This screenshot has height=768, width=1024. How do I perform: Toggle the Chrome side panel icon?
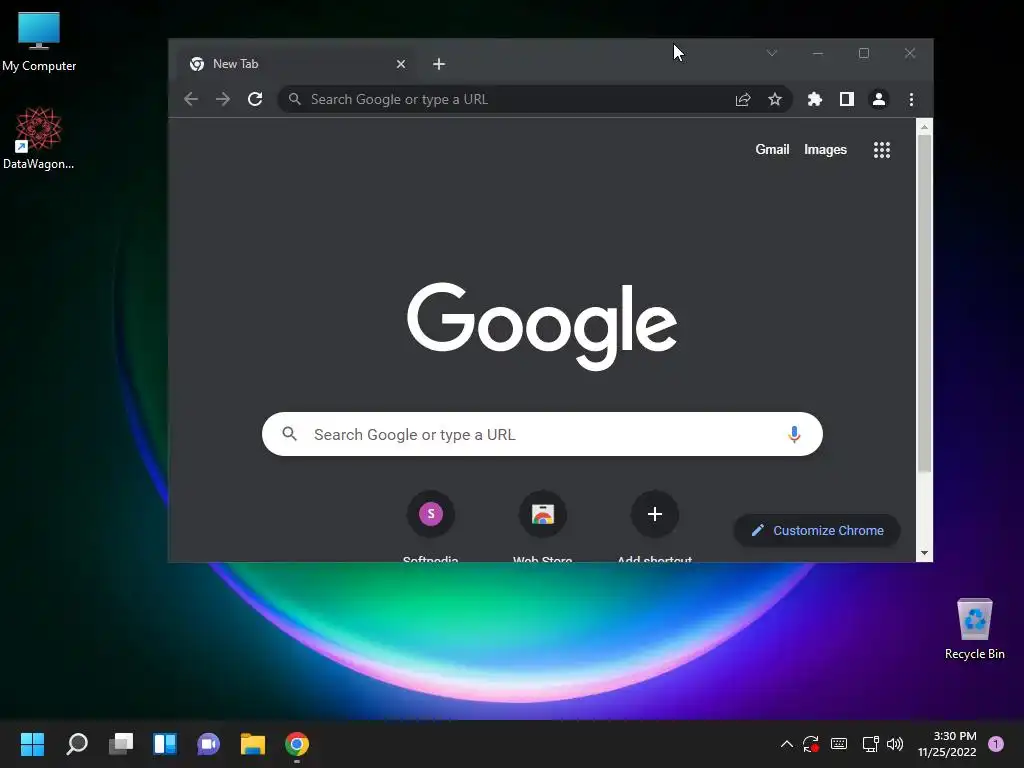pos(846,99)
